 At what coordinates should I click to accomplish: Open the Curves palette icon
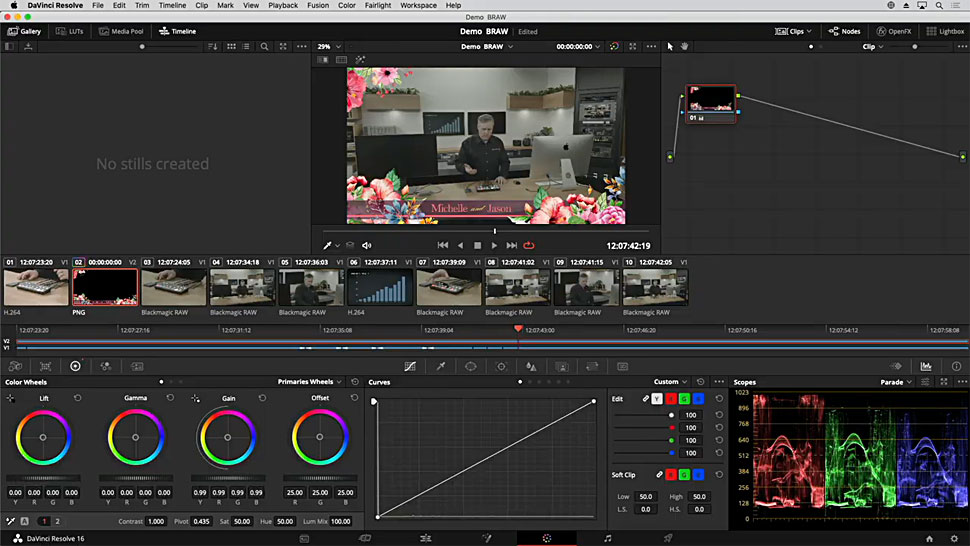coord(410,367)
